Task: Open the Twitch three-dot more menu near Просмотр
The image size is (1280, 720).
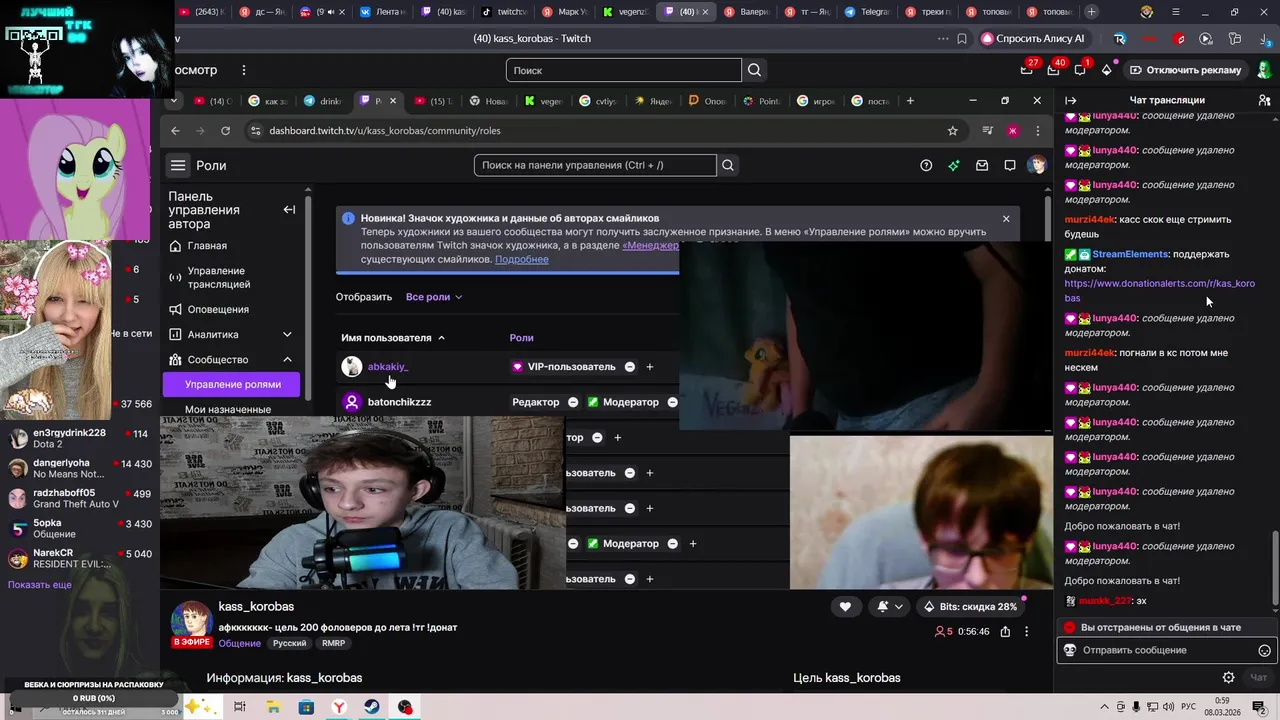Action: pyautogui.click(x=243, y=70)
